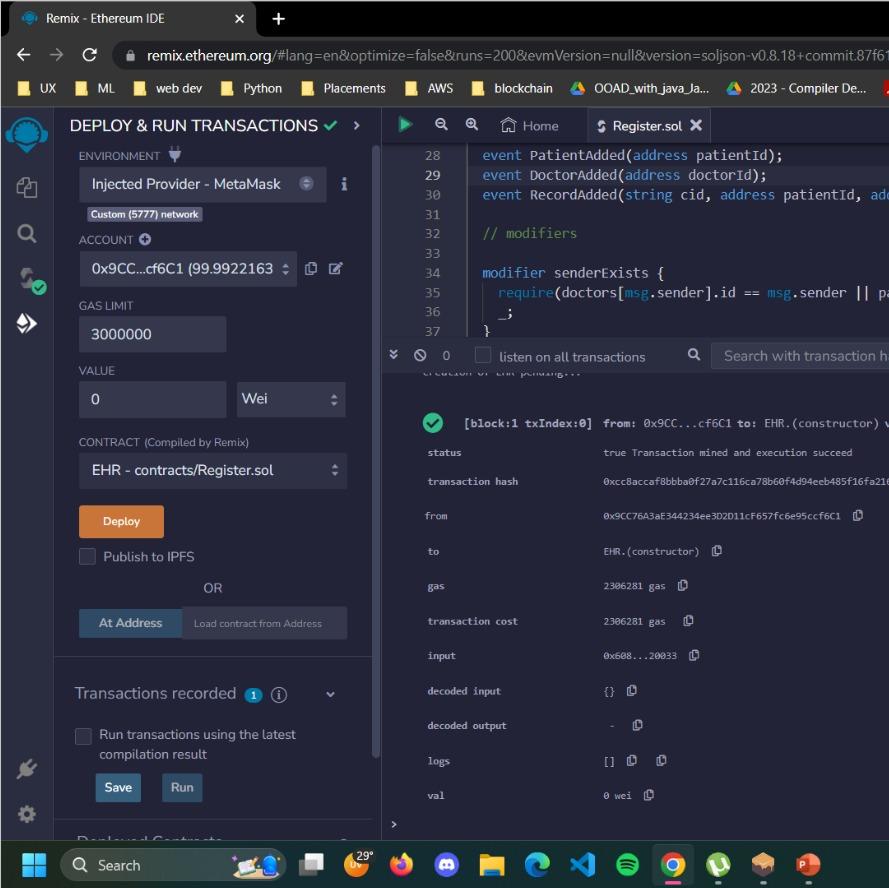The height and width of the screenshot is (888, 889).
Task: Select the Register.sol editor tab
Action: (x=640, y=126)
